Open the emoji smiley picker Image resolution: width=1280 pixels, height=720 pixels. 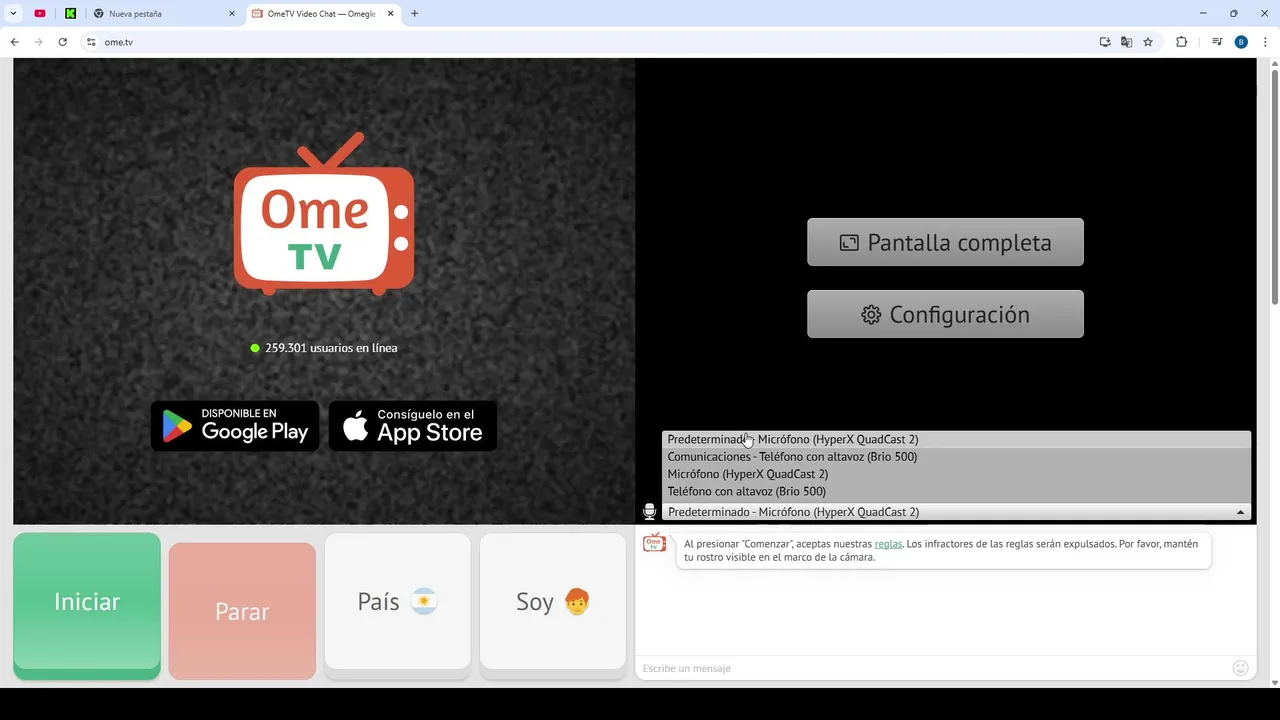point(1241,668)
